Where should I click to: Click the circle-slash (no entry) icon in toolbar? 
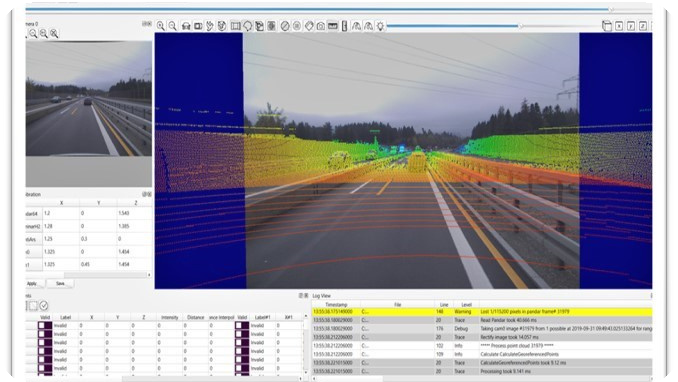tap(285, 26)
